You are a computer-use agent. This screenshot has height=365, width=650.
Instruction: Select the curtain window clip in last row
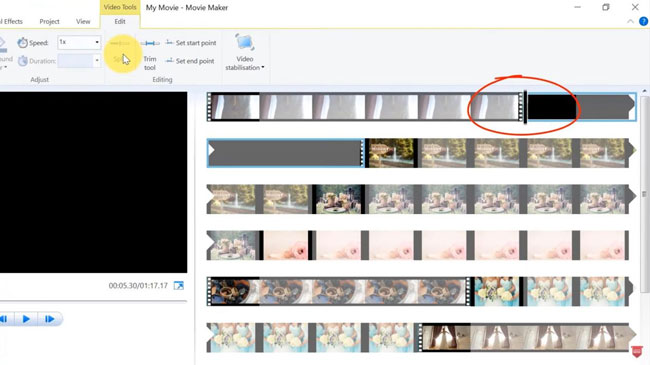pos(446,338)
